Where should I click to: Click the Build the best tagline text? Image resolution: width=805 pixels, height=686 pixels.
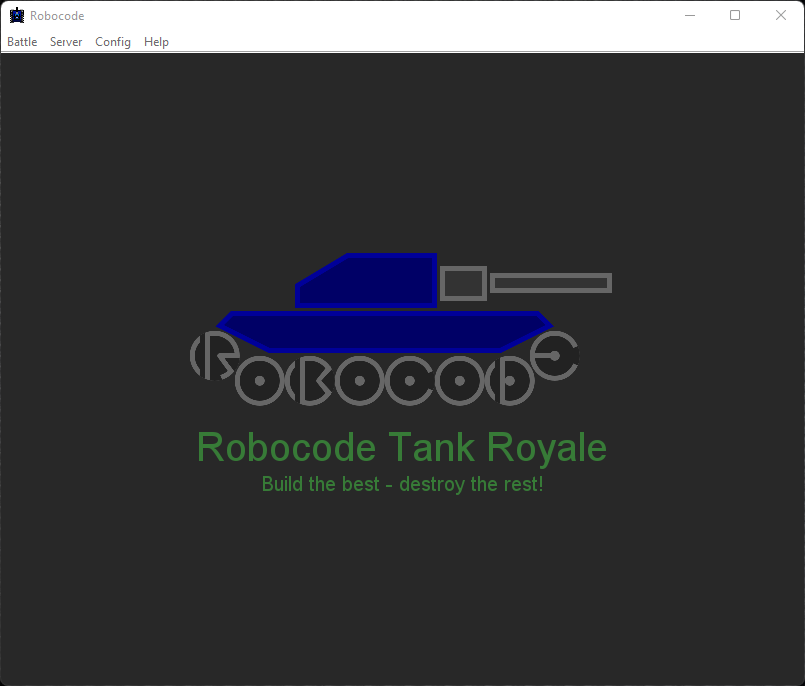coord(402,484)
